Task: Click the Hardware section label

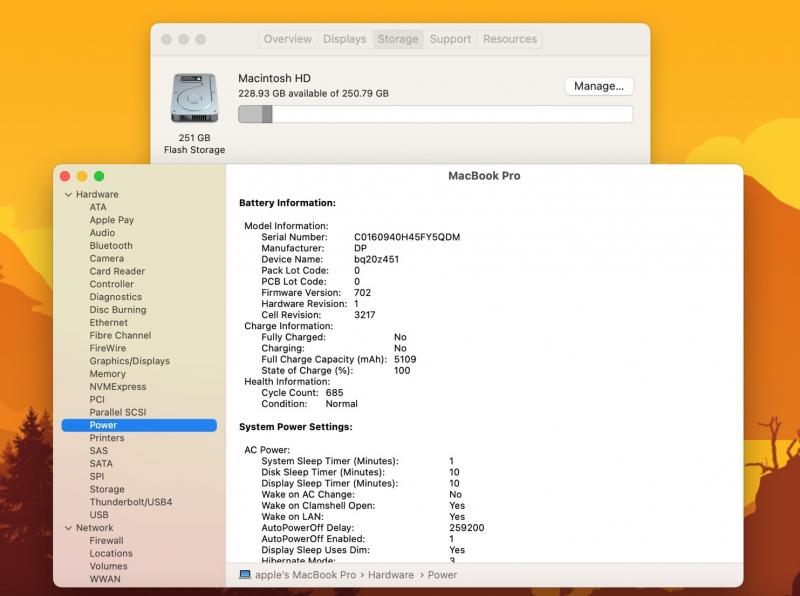Action: point(97,194)
